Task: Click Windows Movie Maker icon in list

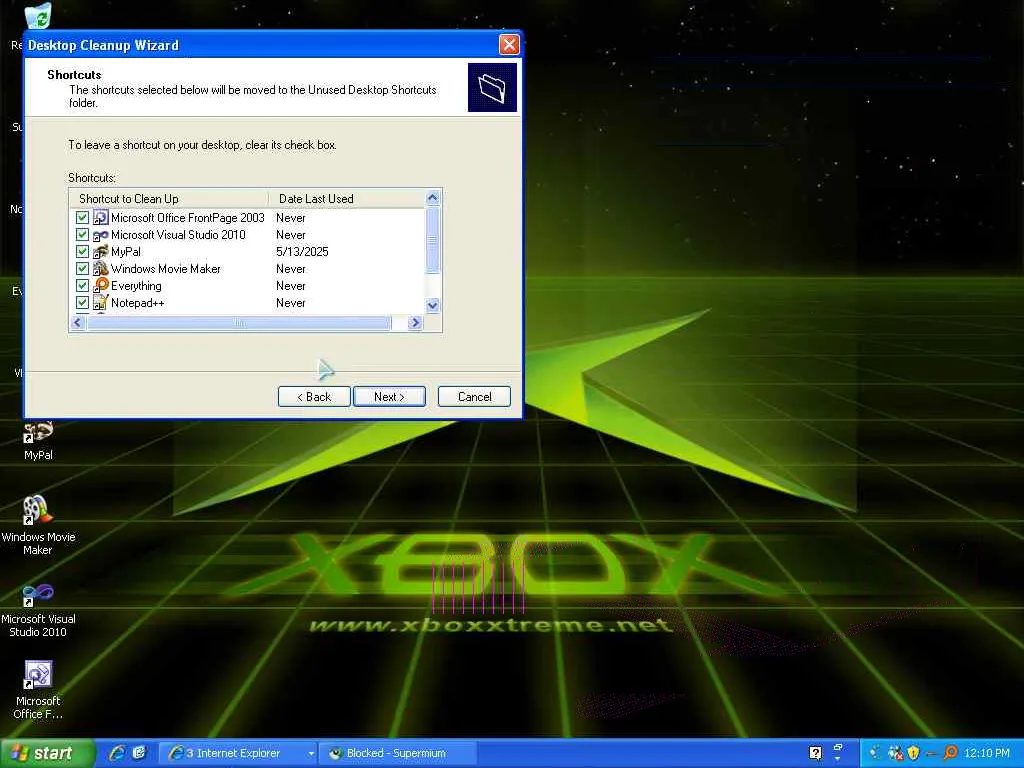Action: (x=101, y=268)
